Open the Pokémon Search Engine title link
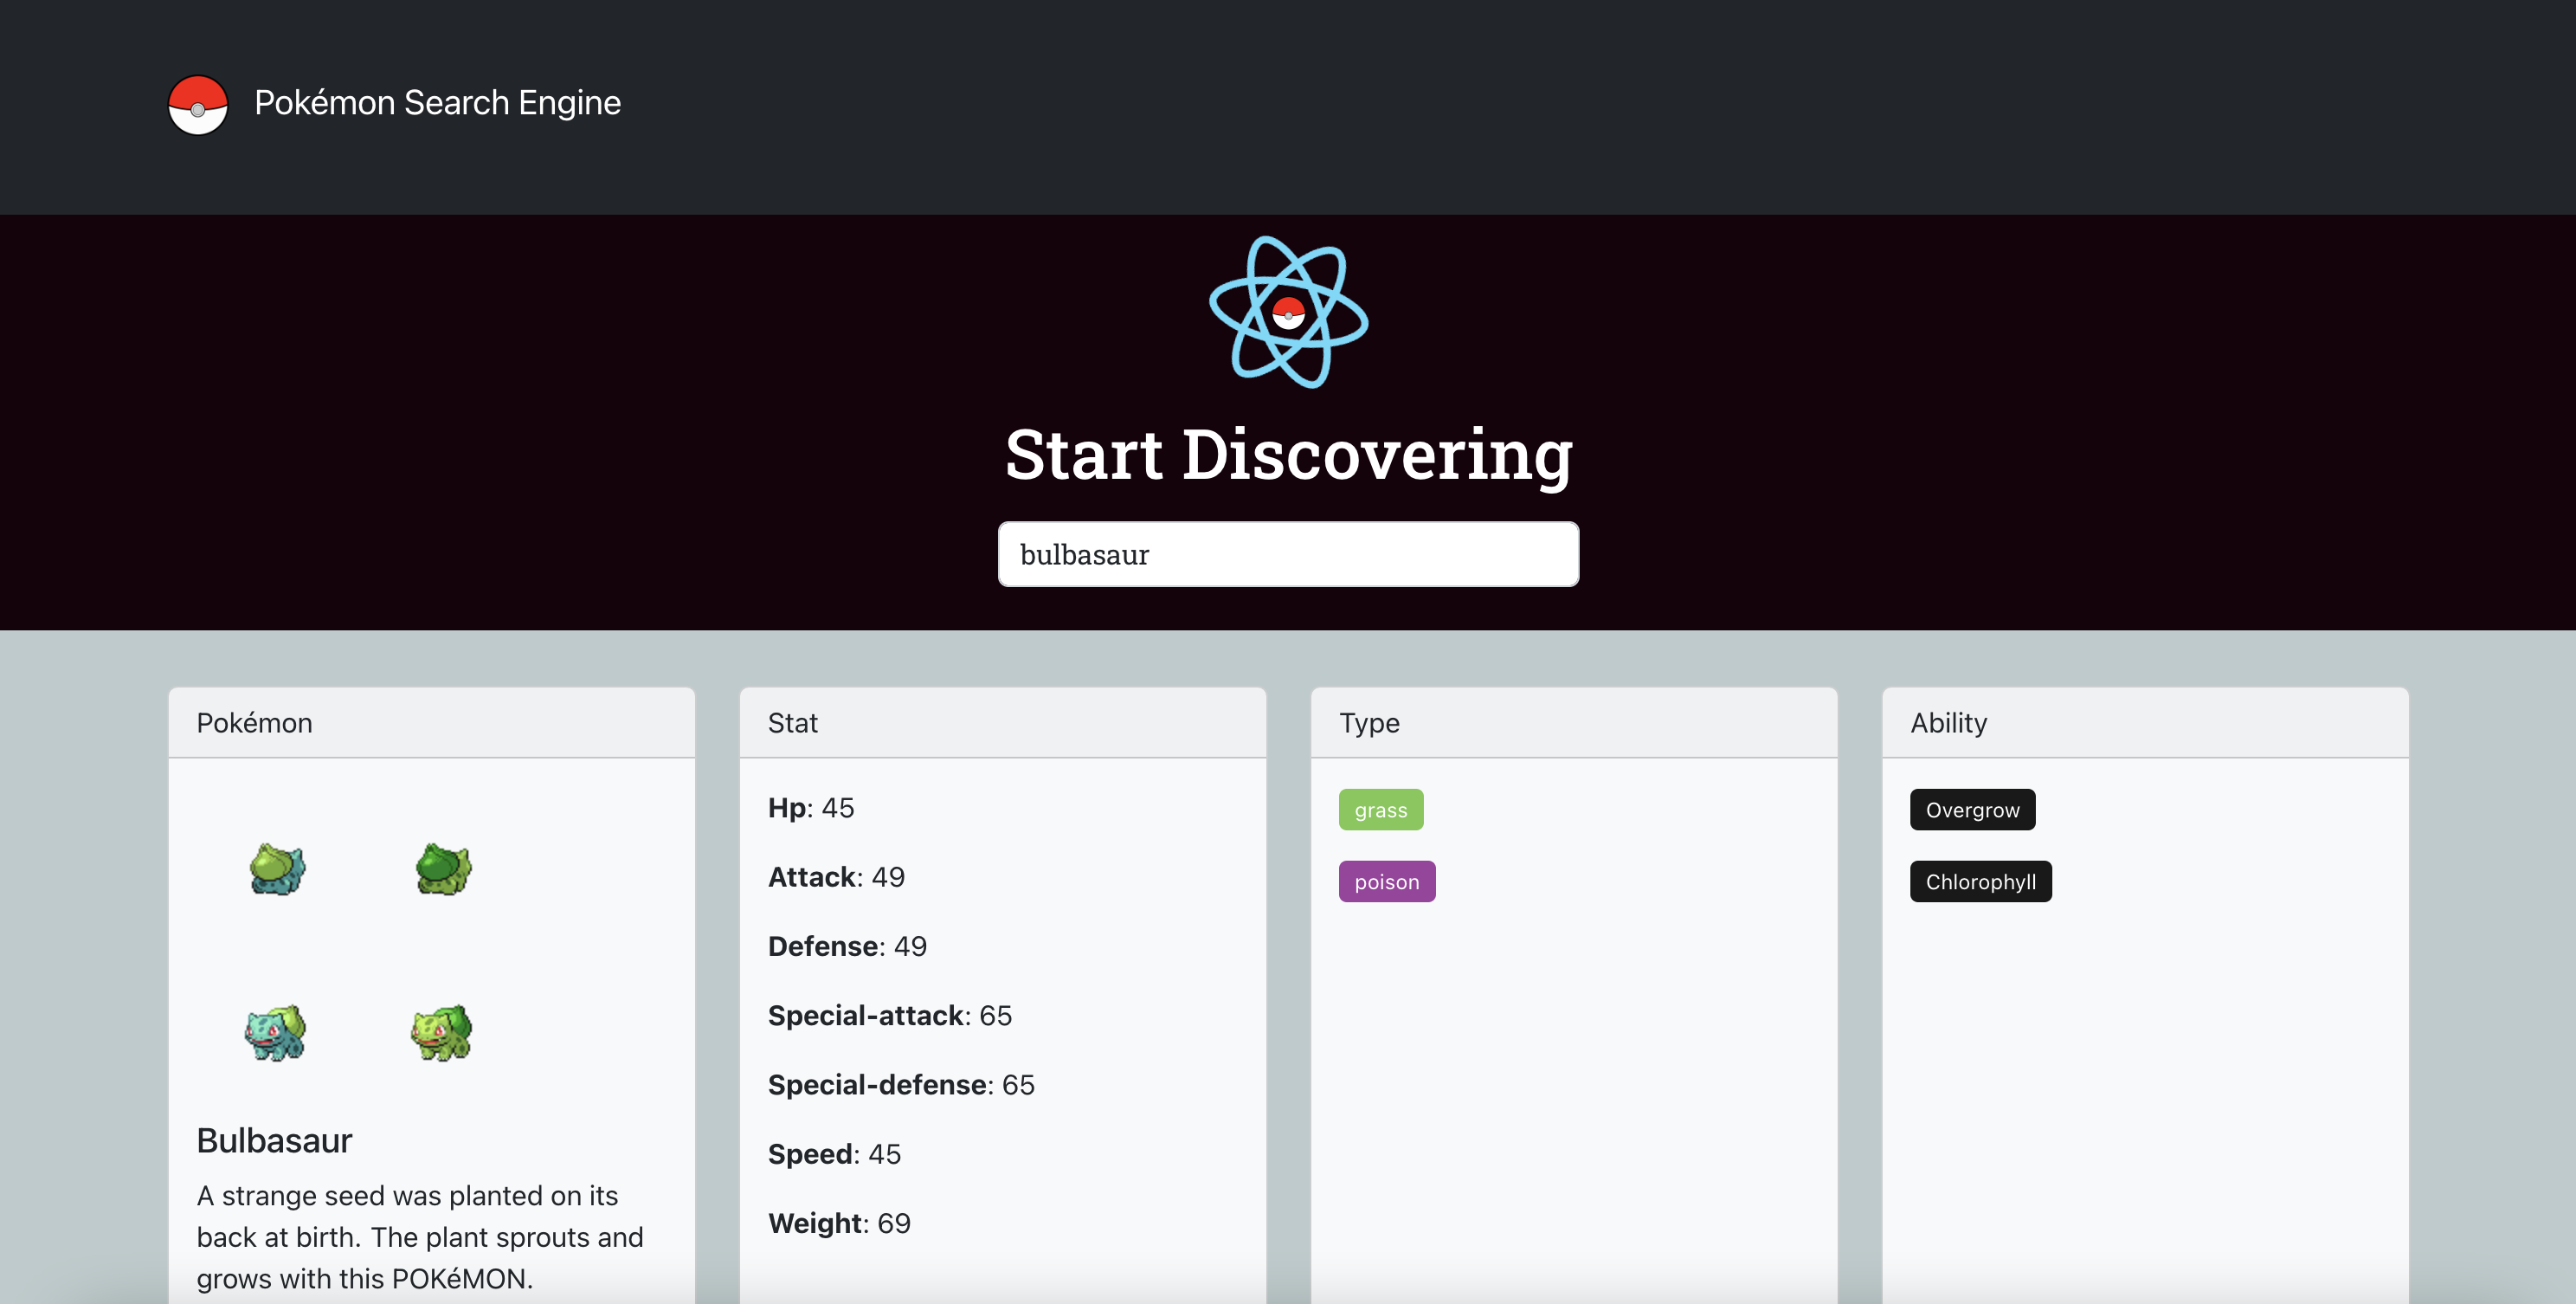The image size is (2576, 1304). point(437,103)
